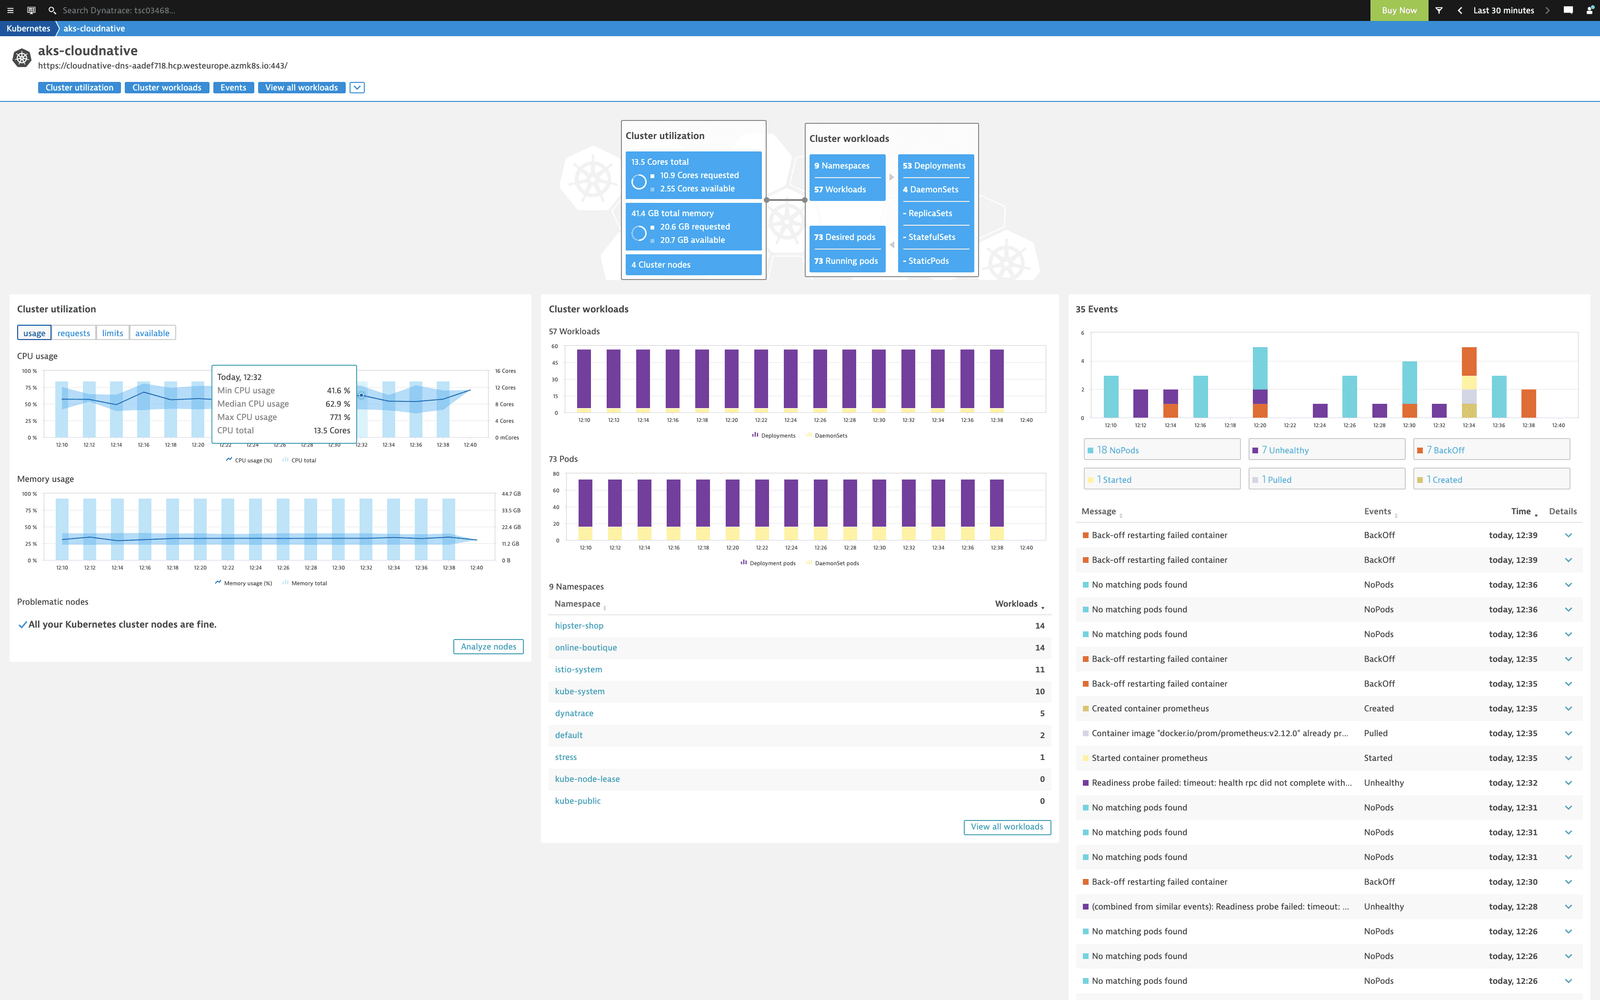Screen dimensions: 1600x1000
Task: Toggle Memory total legend series
Action: [x=305, y=583]
